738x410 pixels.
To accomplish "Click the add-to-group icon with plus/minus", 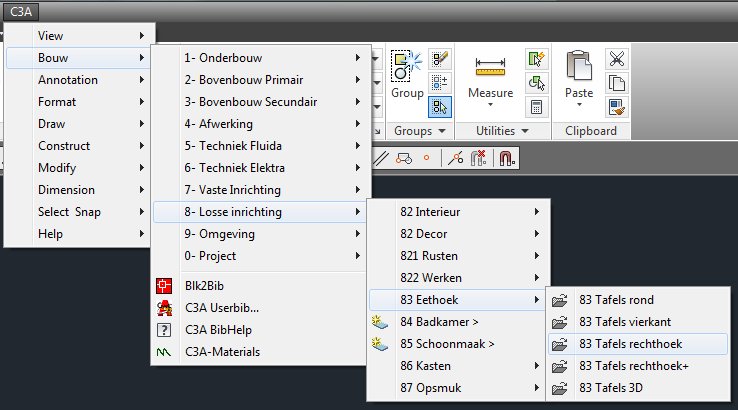I will pyautogui.click(x=440, y=83).
